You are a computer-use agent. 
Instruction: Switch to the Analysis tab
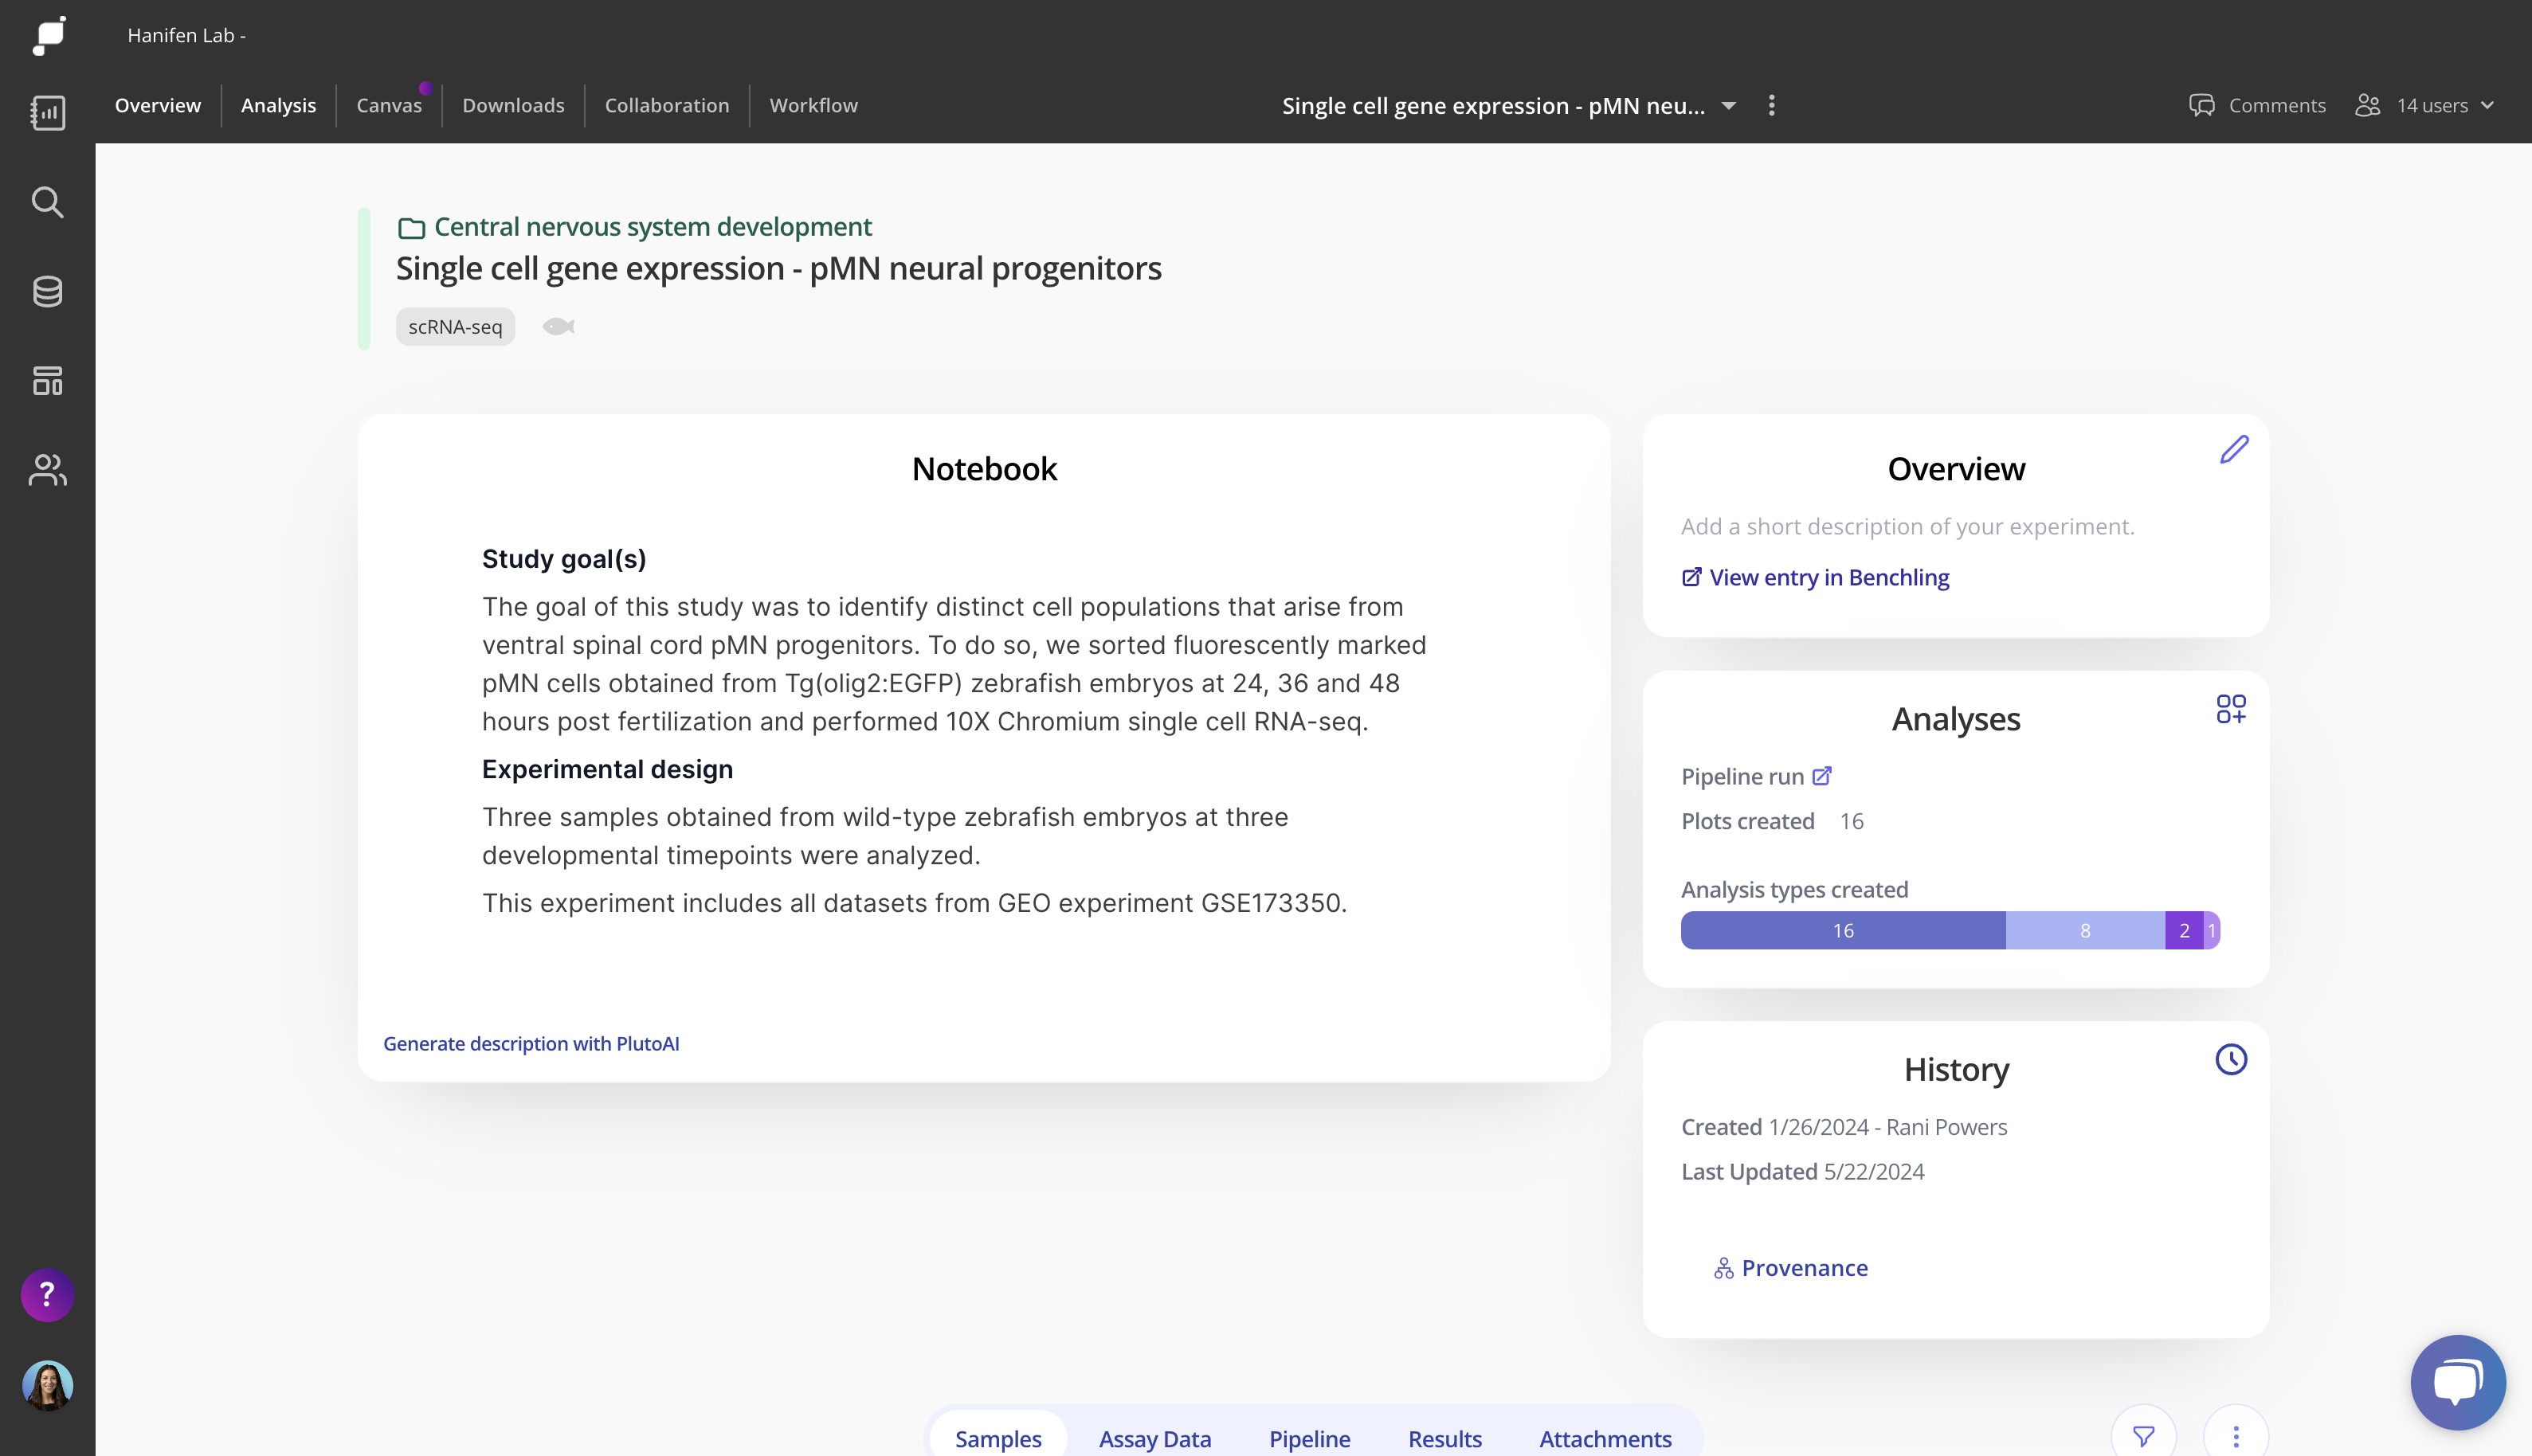[x=278, y=106]
